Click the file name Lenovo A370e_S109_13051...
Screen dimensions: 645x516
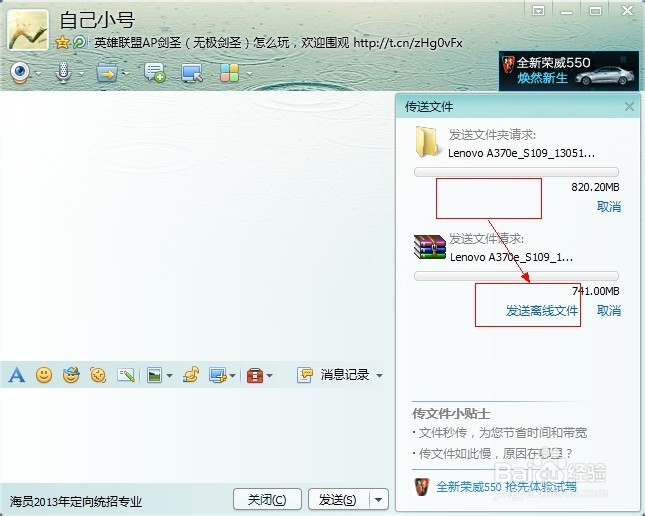(x=522, y=153)
